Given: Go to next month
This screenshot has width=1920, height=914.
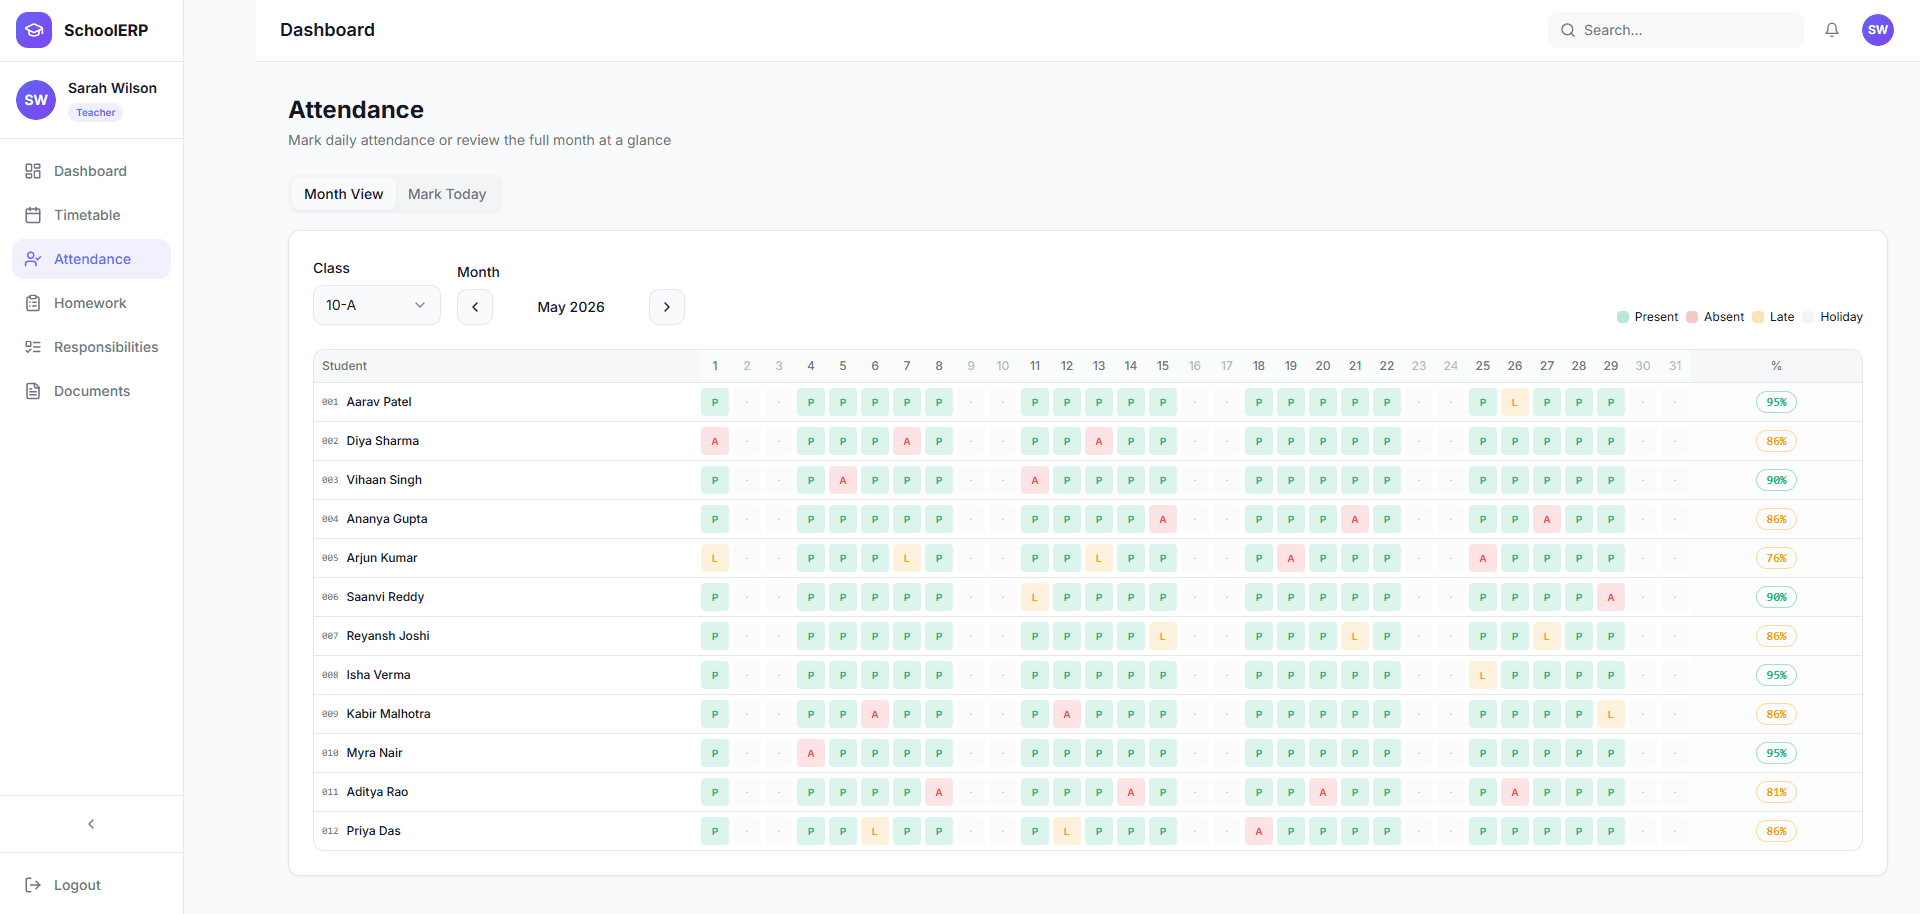Looking at the screenshot, I should pos(667,307).
